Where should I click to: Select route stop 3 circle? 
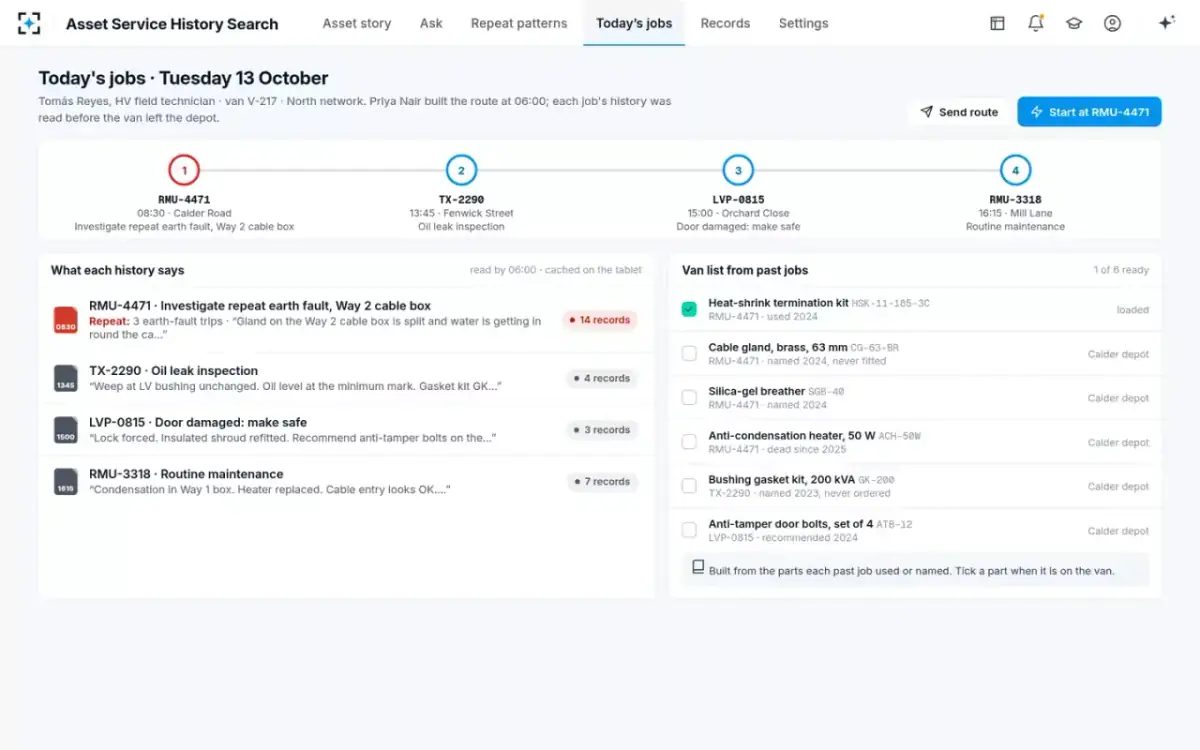[x=738, y=170]
